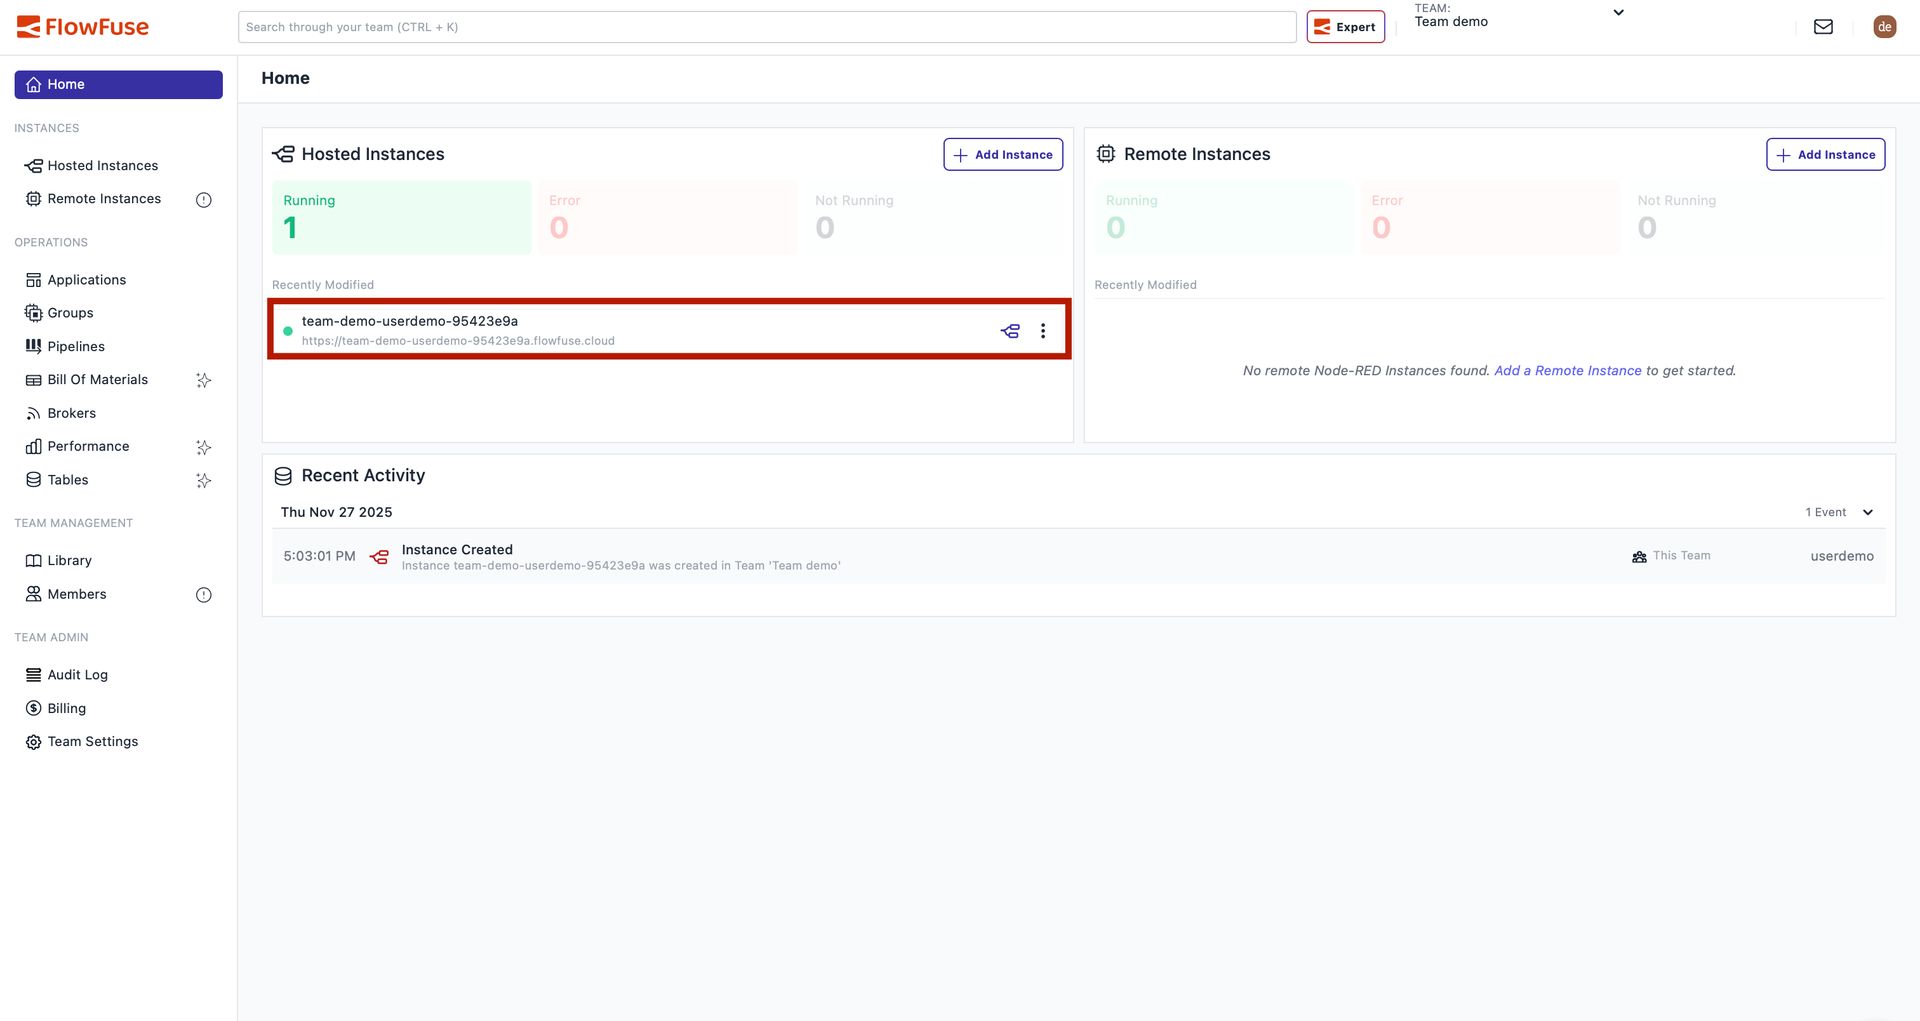1920x1021 pixels.
Task: Toggle Expert mode
Action: coord(1345,26)
